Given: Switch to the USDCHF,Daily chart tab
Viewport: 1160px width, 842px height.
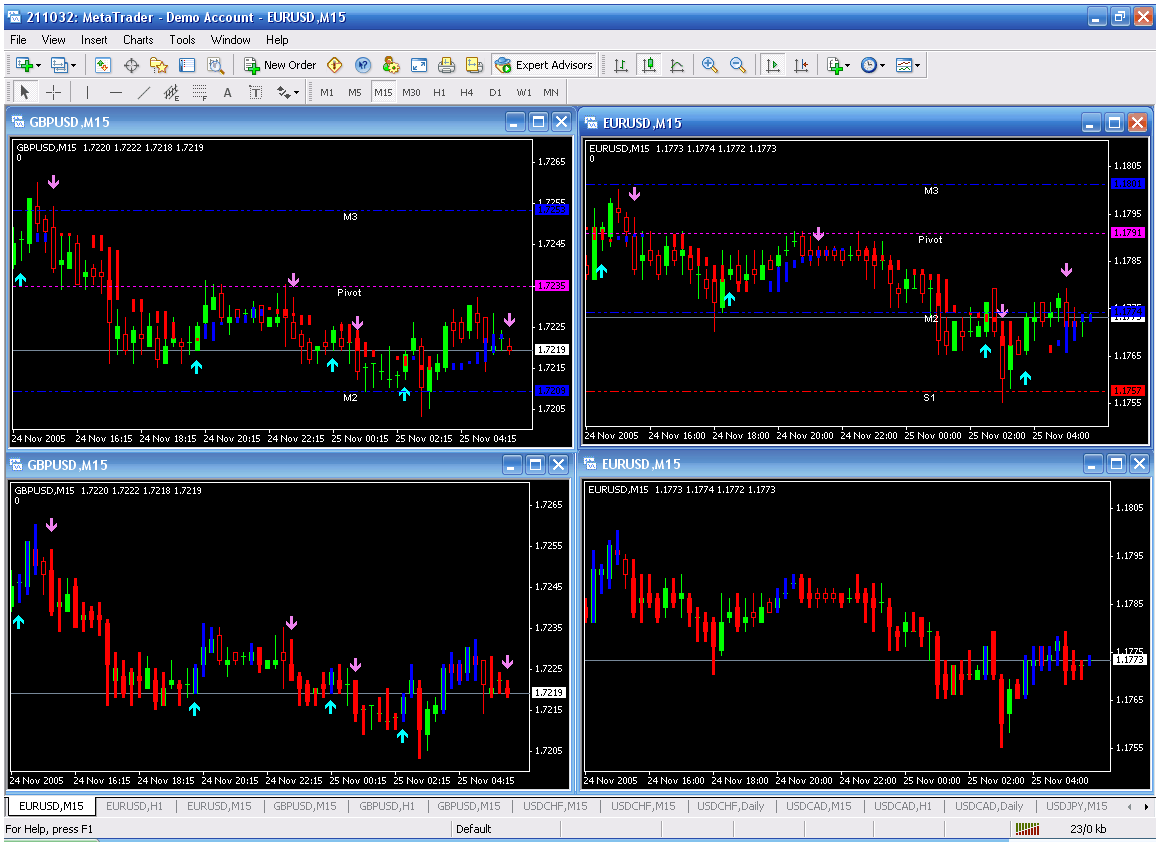Looking at the screenshot, I should [731, 806].
